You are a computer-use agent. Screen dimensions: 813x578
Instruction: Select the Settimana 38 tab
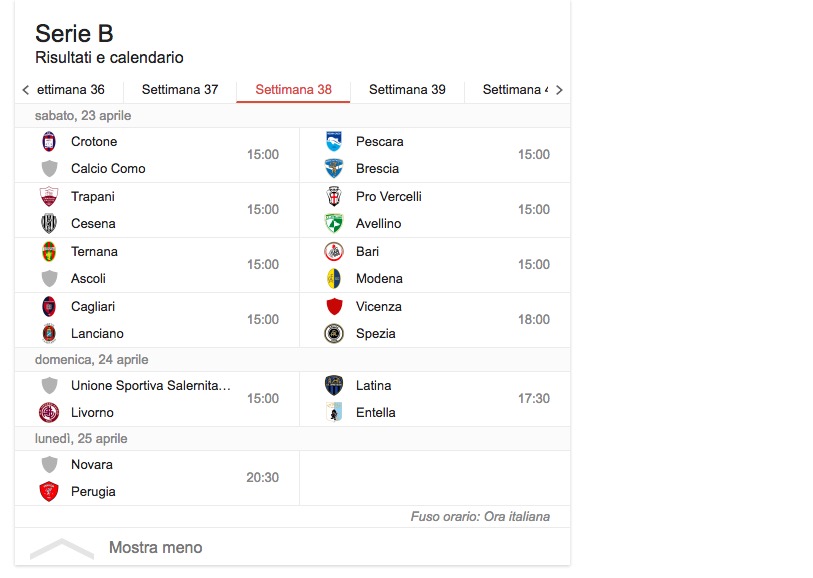tap(293, 90)
